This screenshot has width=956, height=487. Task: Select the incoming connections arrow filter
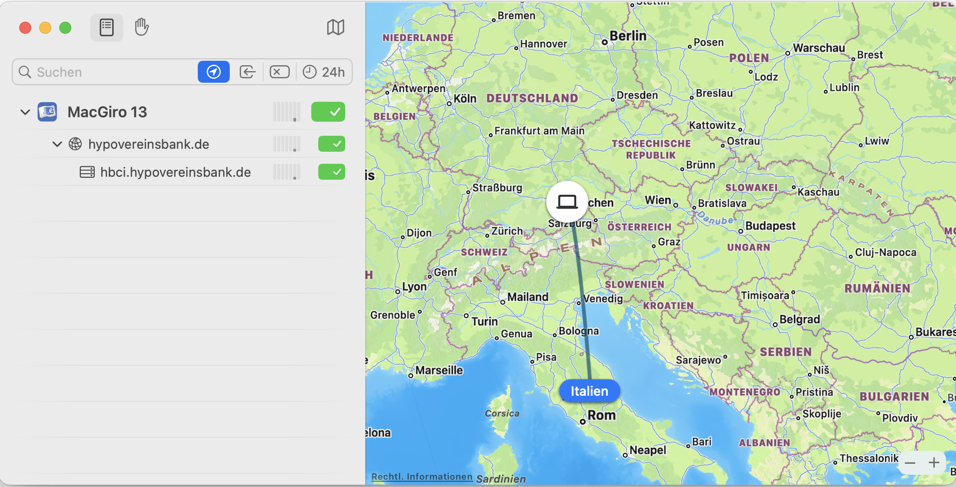[x=247, y=72]
